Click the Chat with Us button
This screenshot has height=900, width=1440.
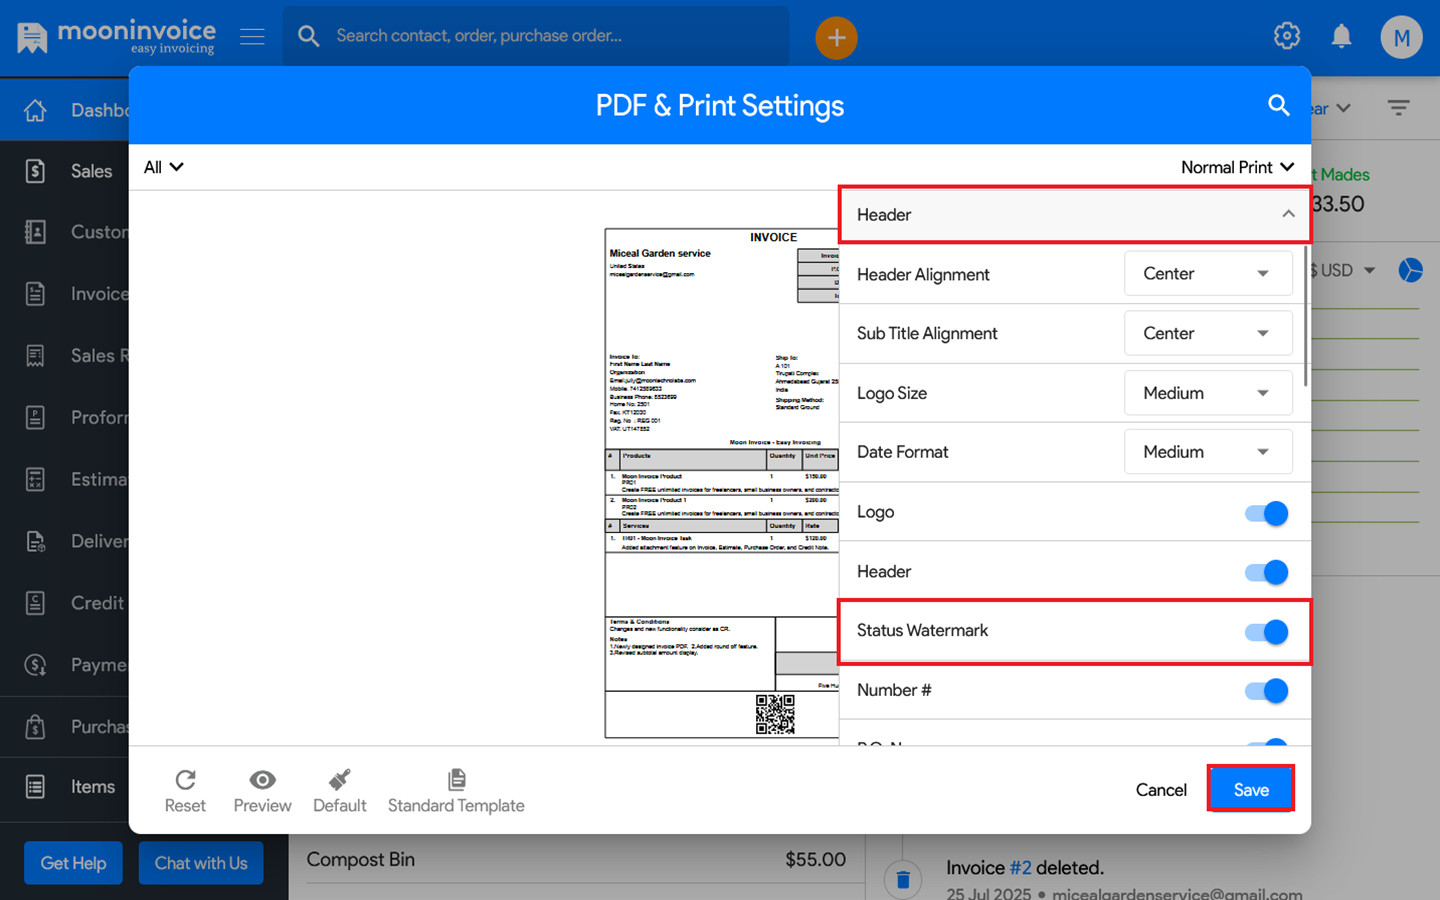click(x=201, y=863)
